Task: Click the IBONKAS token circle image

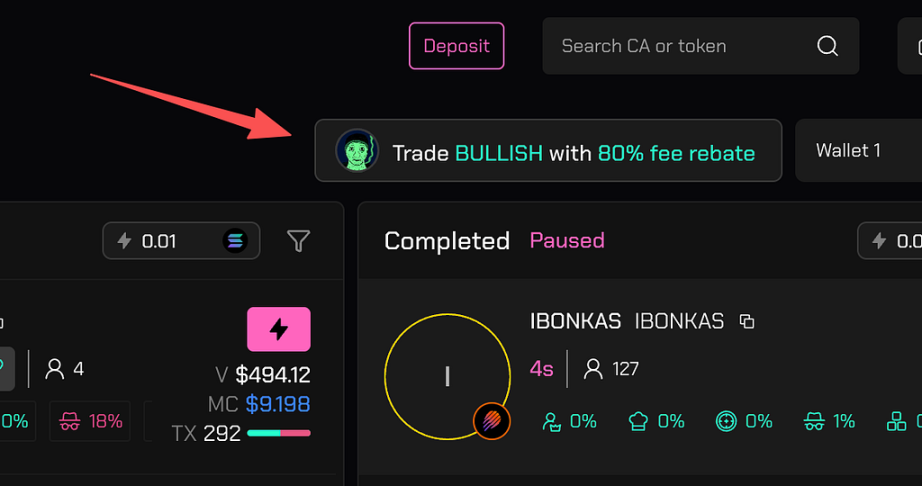Action: click(x=446, y=376)
